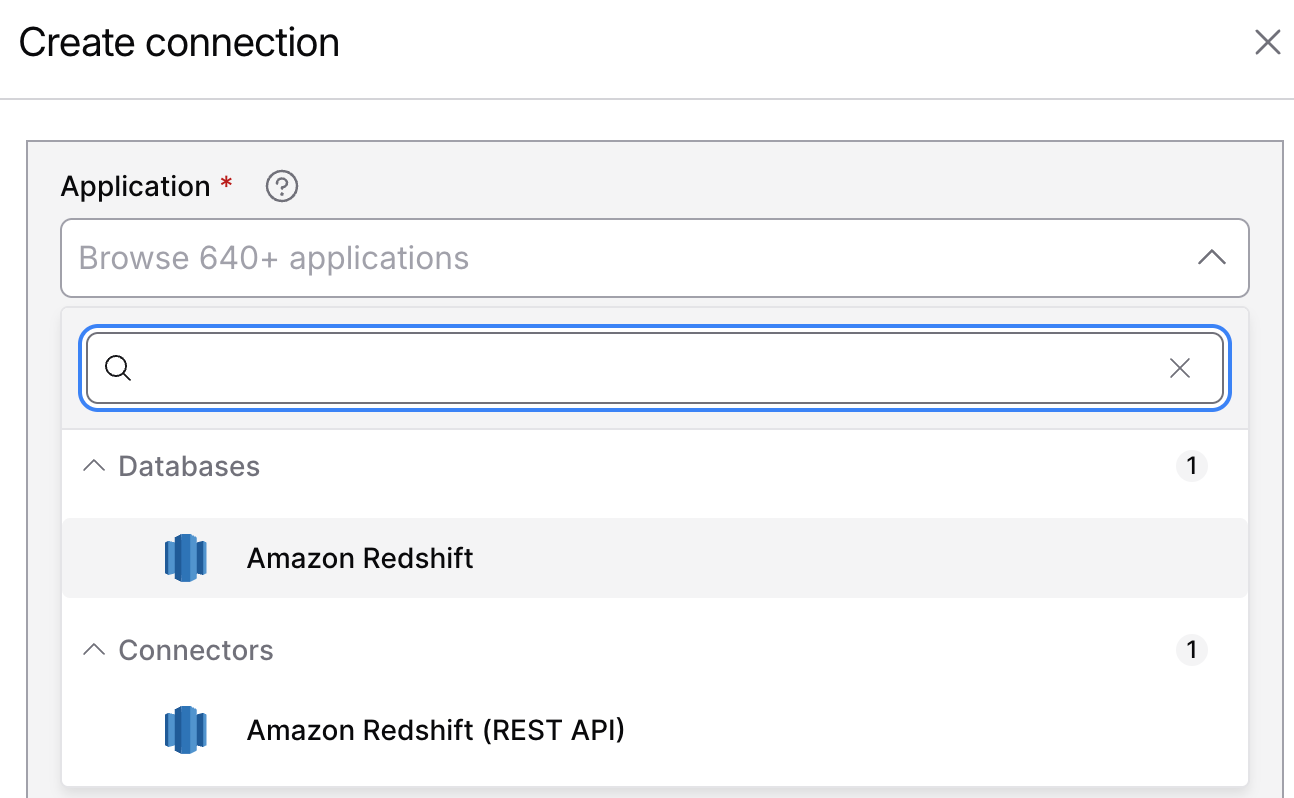Viewport: 1294px width, 798px height.
Task: Click the Create connection dialog title
Action: (x=179, y=42)
